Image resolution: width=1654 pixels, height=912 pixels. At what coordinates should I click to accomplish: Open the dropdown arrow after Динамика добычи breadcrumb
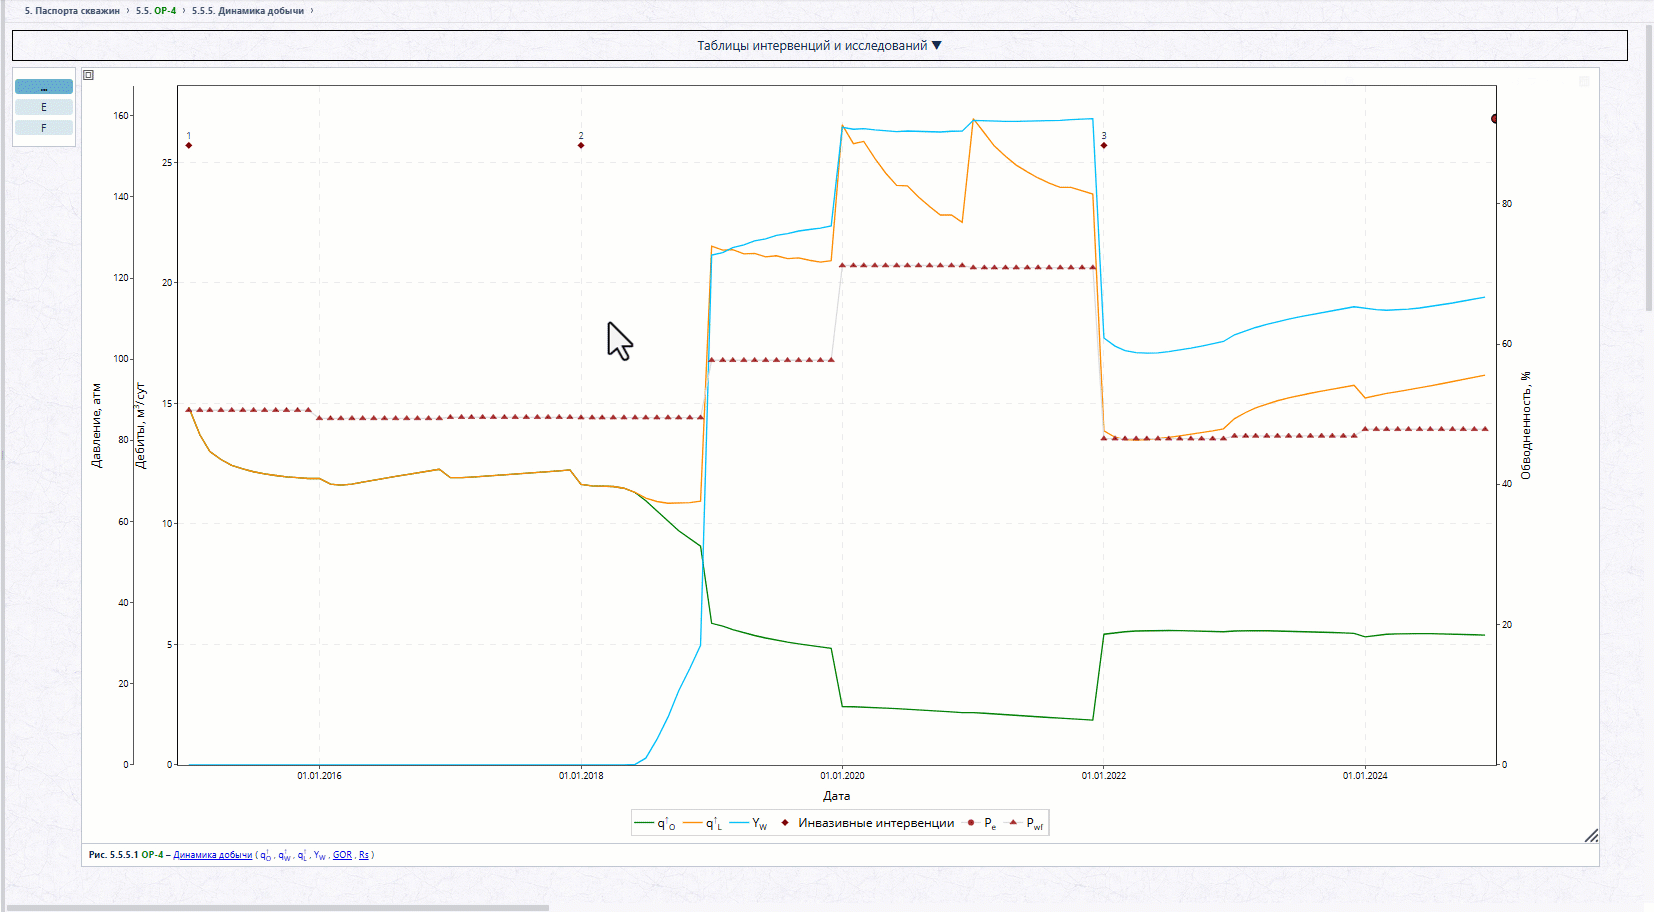point(312,11)
